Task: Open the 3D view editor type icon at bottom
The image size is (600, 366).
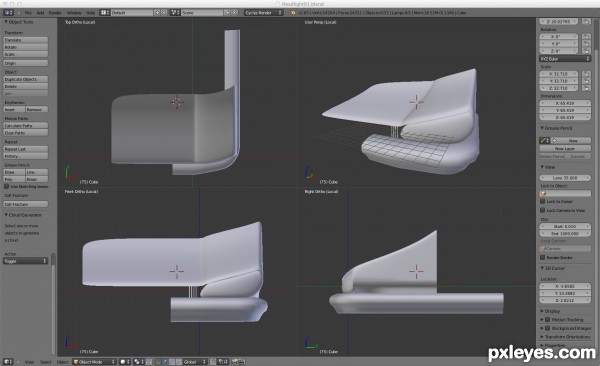Action: coord(8,361)
